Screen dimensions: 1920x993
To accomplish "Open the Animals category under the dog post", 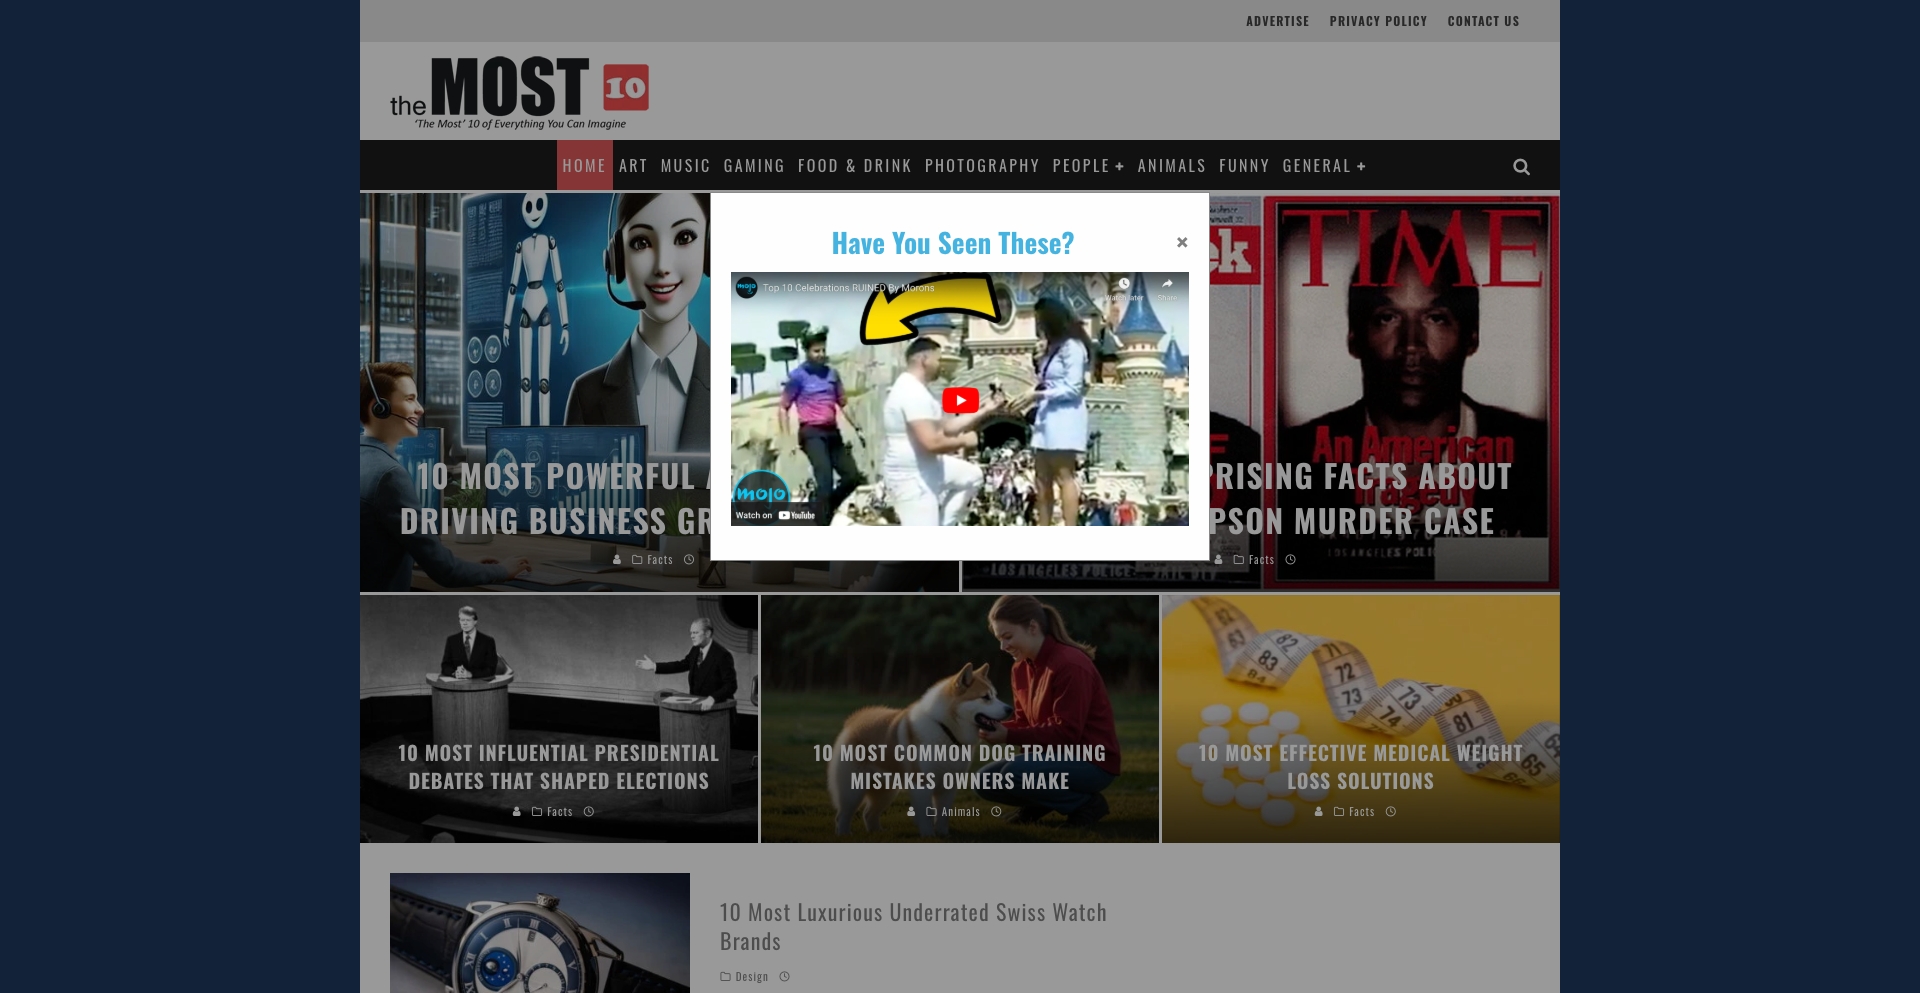I will pos(961,811).
